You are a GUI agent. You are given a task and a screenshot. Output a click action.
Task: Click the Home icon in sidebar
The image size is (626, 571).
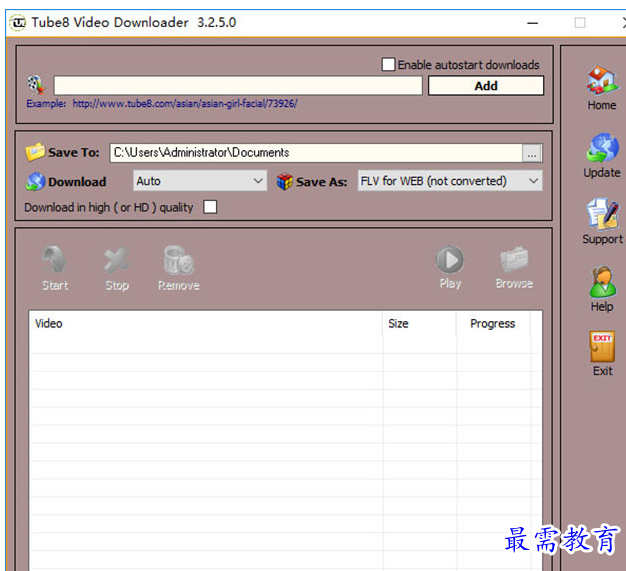602,80
